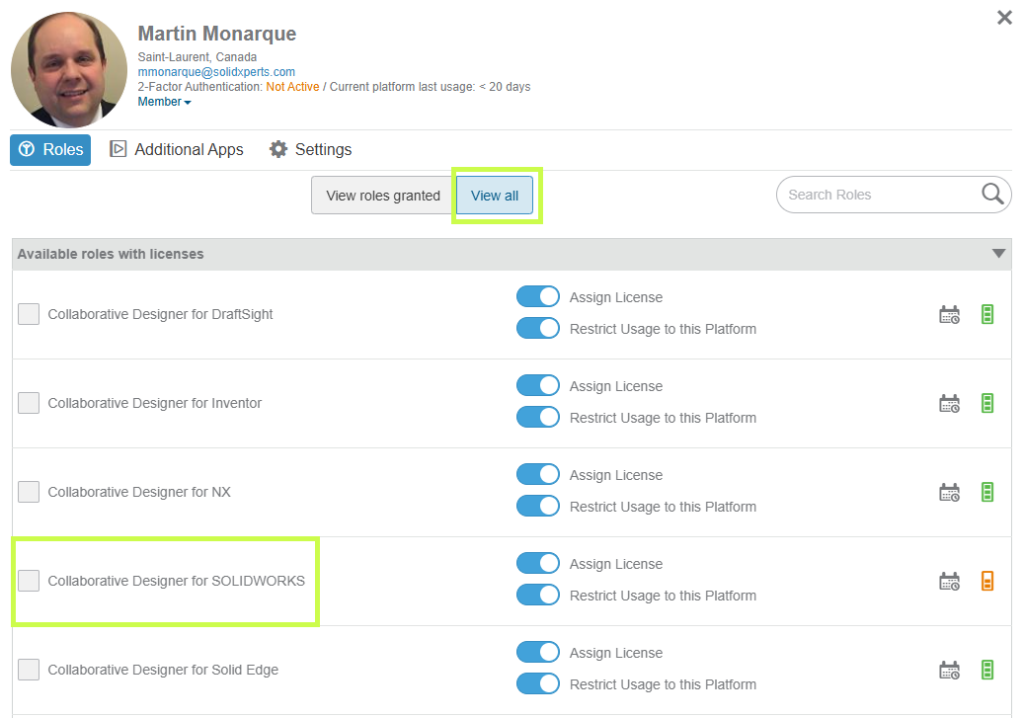Click green license icon for Solid Edge role
Screen dimensions: 1024x718
pos(987,670)
